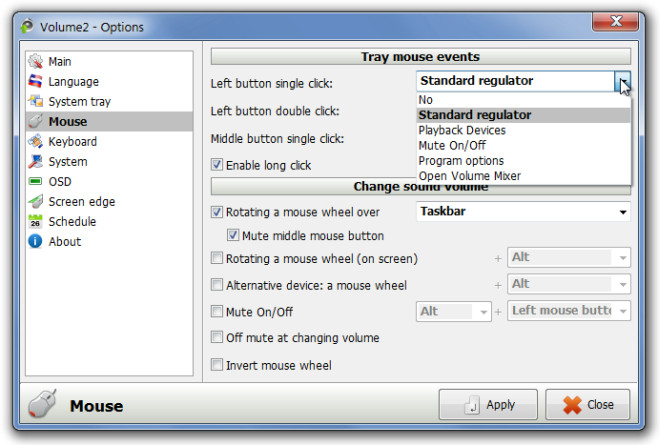Open the Schedule settings page

tap(109, 221)
